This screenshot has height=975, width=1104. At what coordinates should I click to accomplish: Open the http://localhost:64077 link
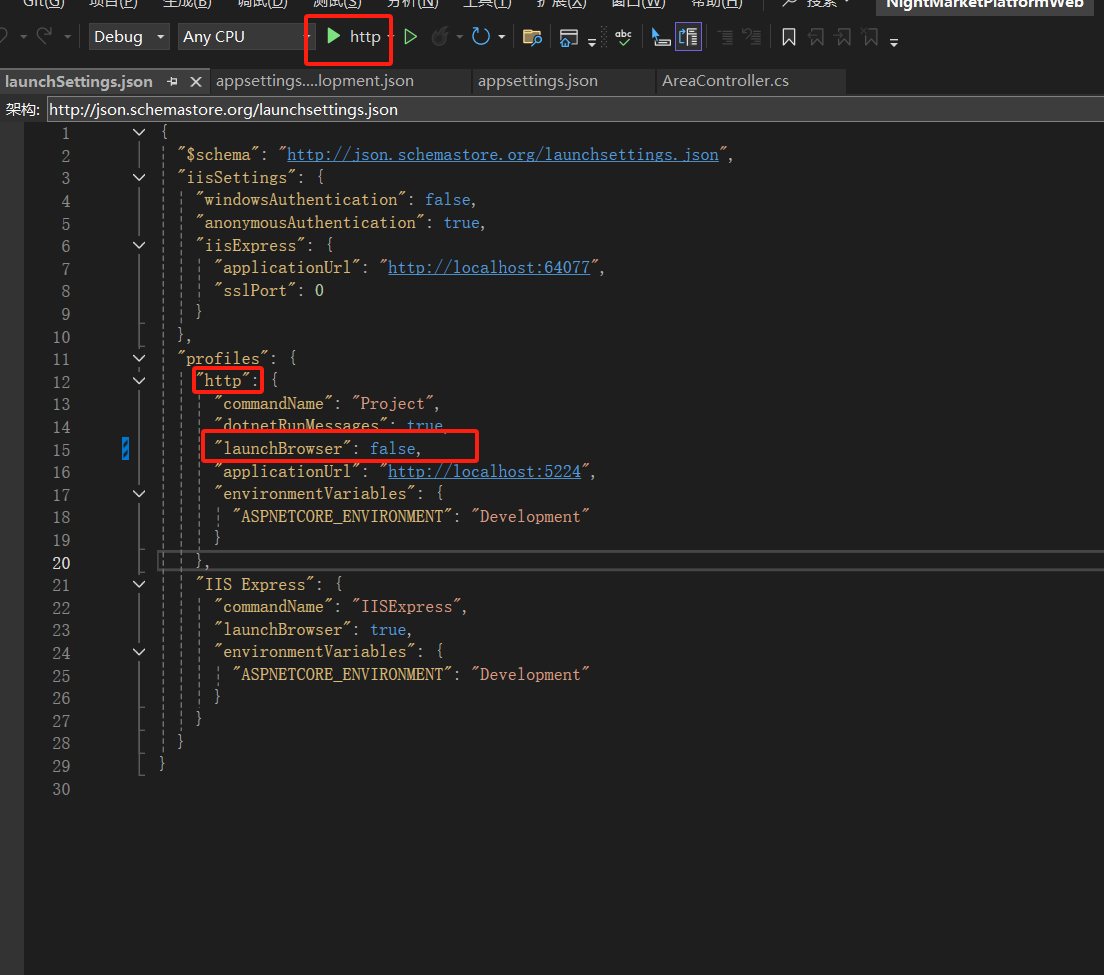coord(489,268)
